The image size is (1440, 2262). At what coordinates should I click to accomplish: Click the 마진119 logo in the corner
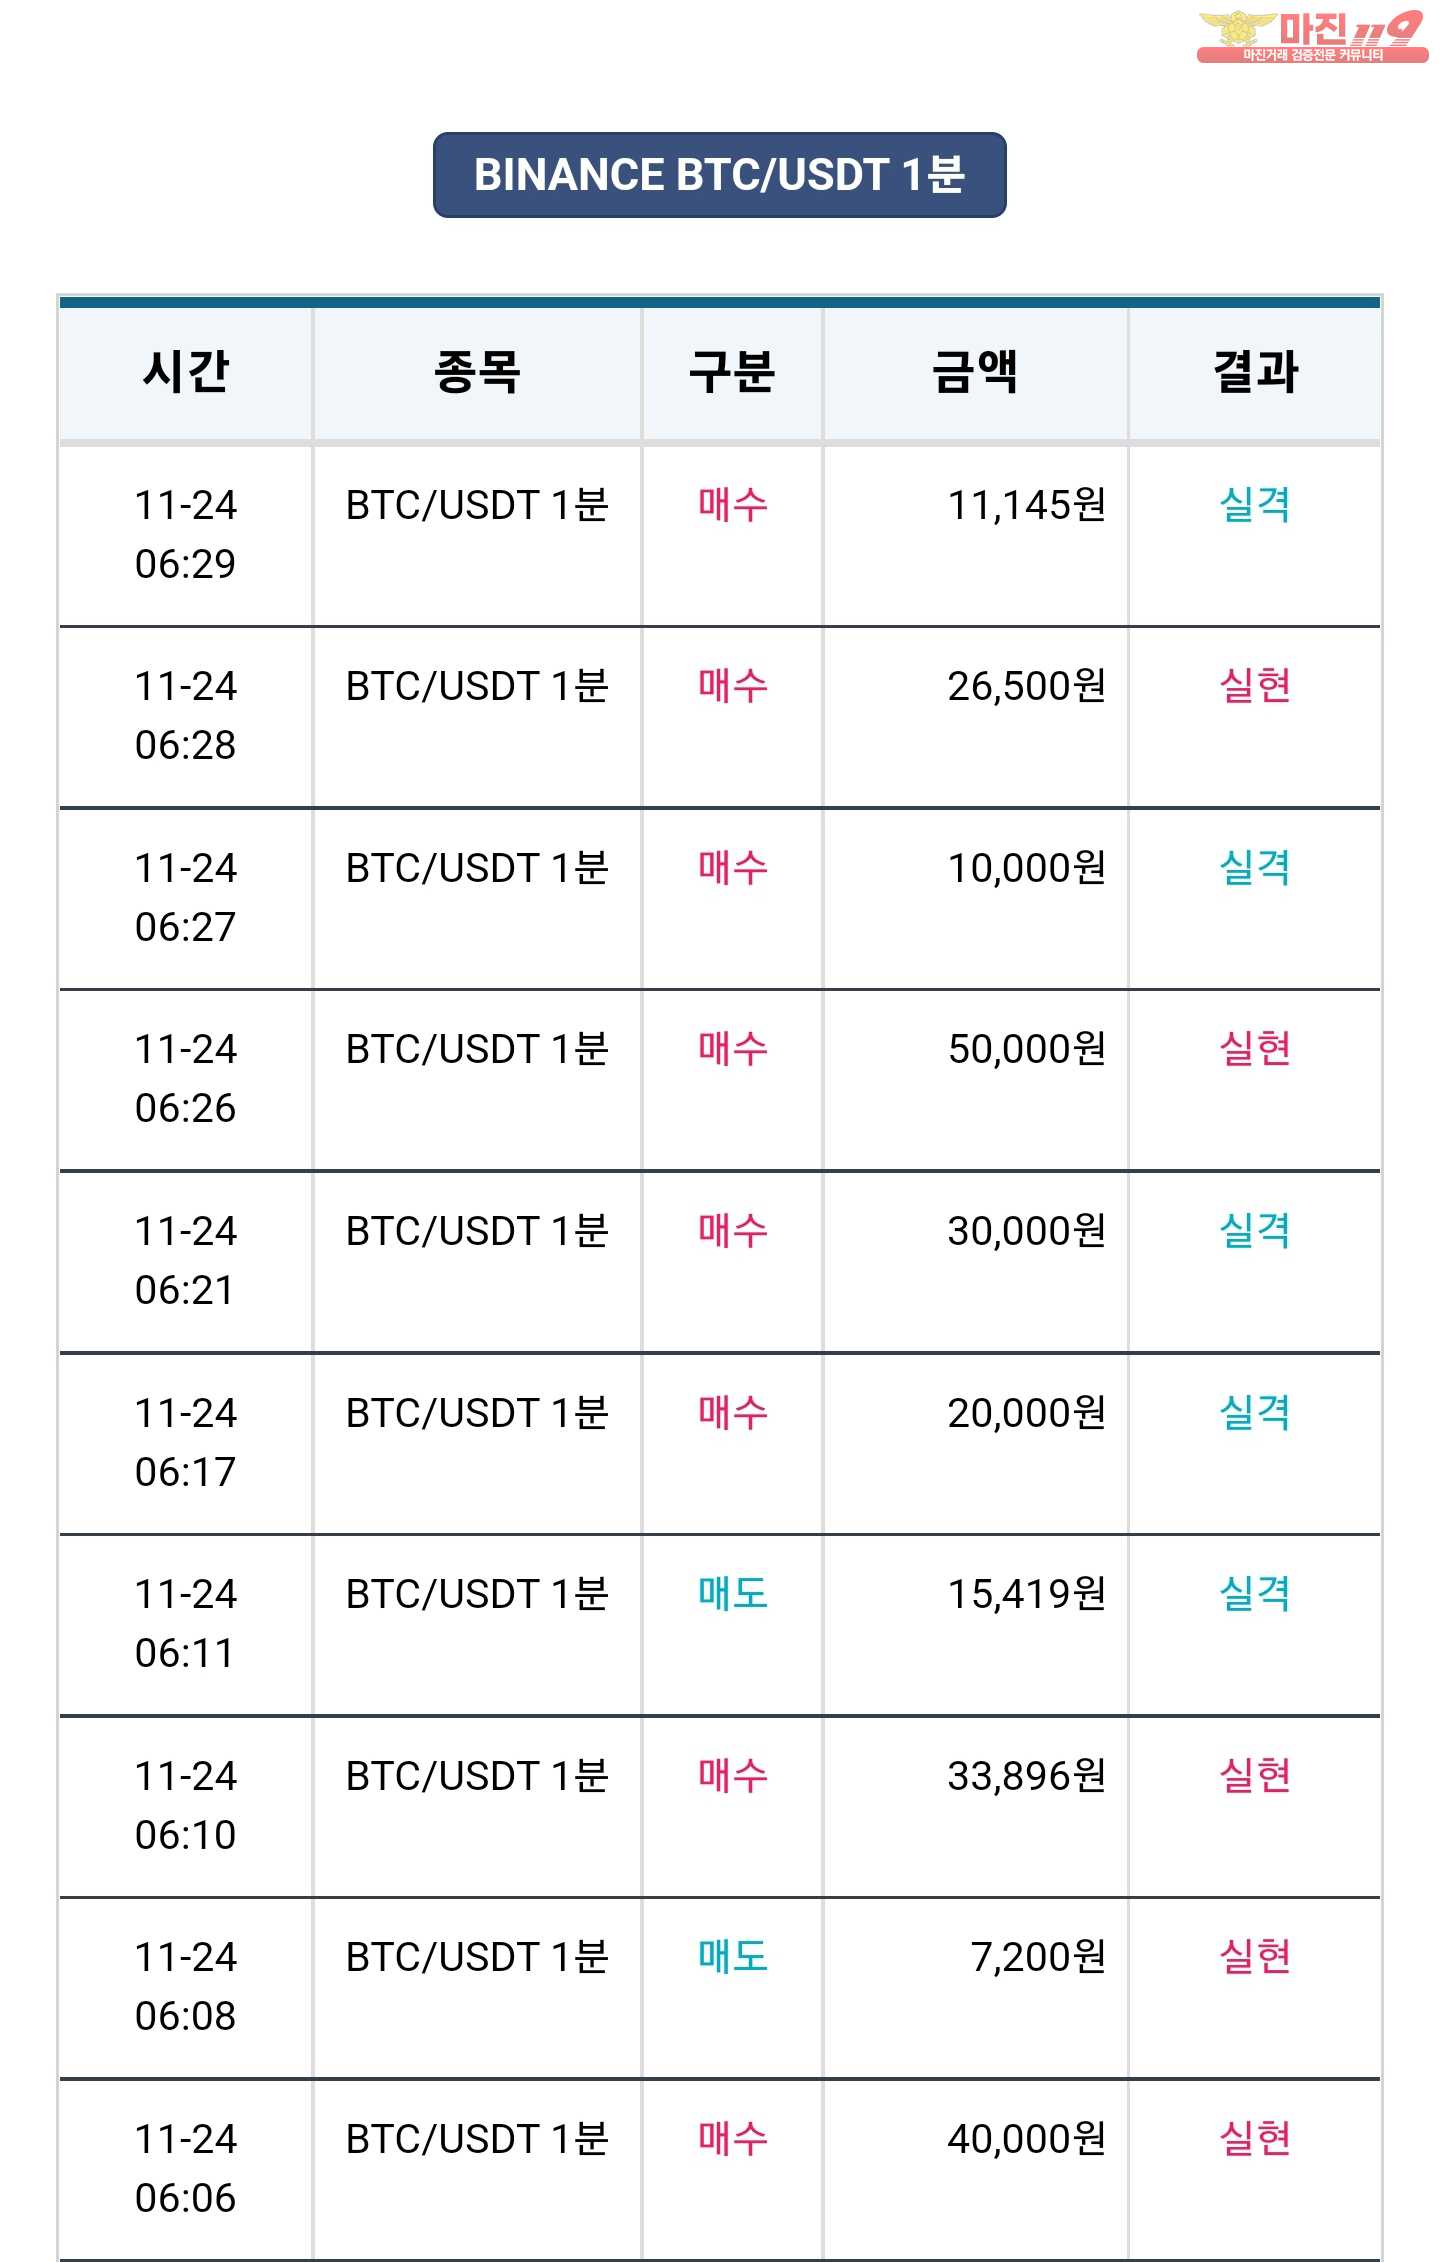pos(1312,36)
